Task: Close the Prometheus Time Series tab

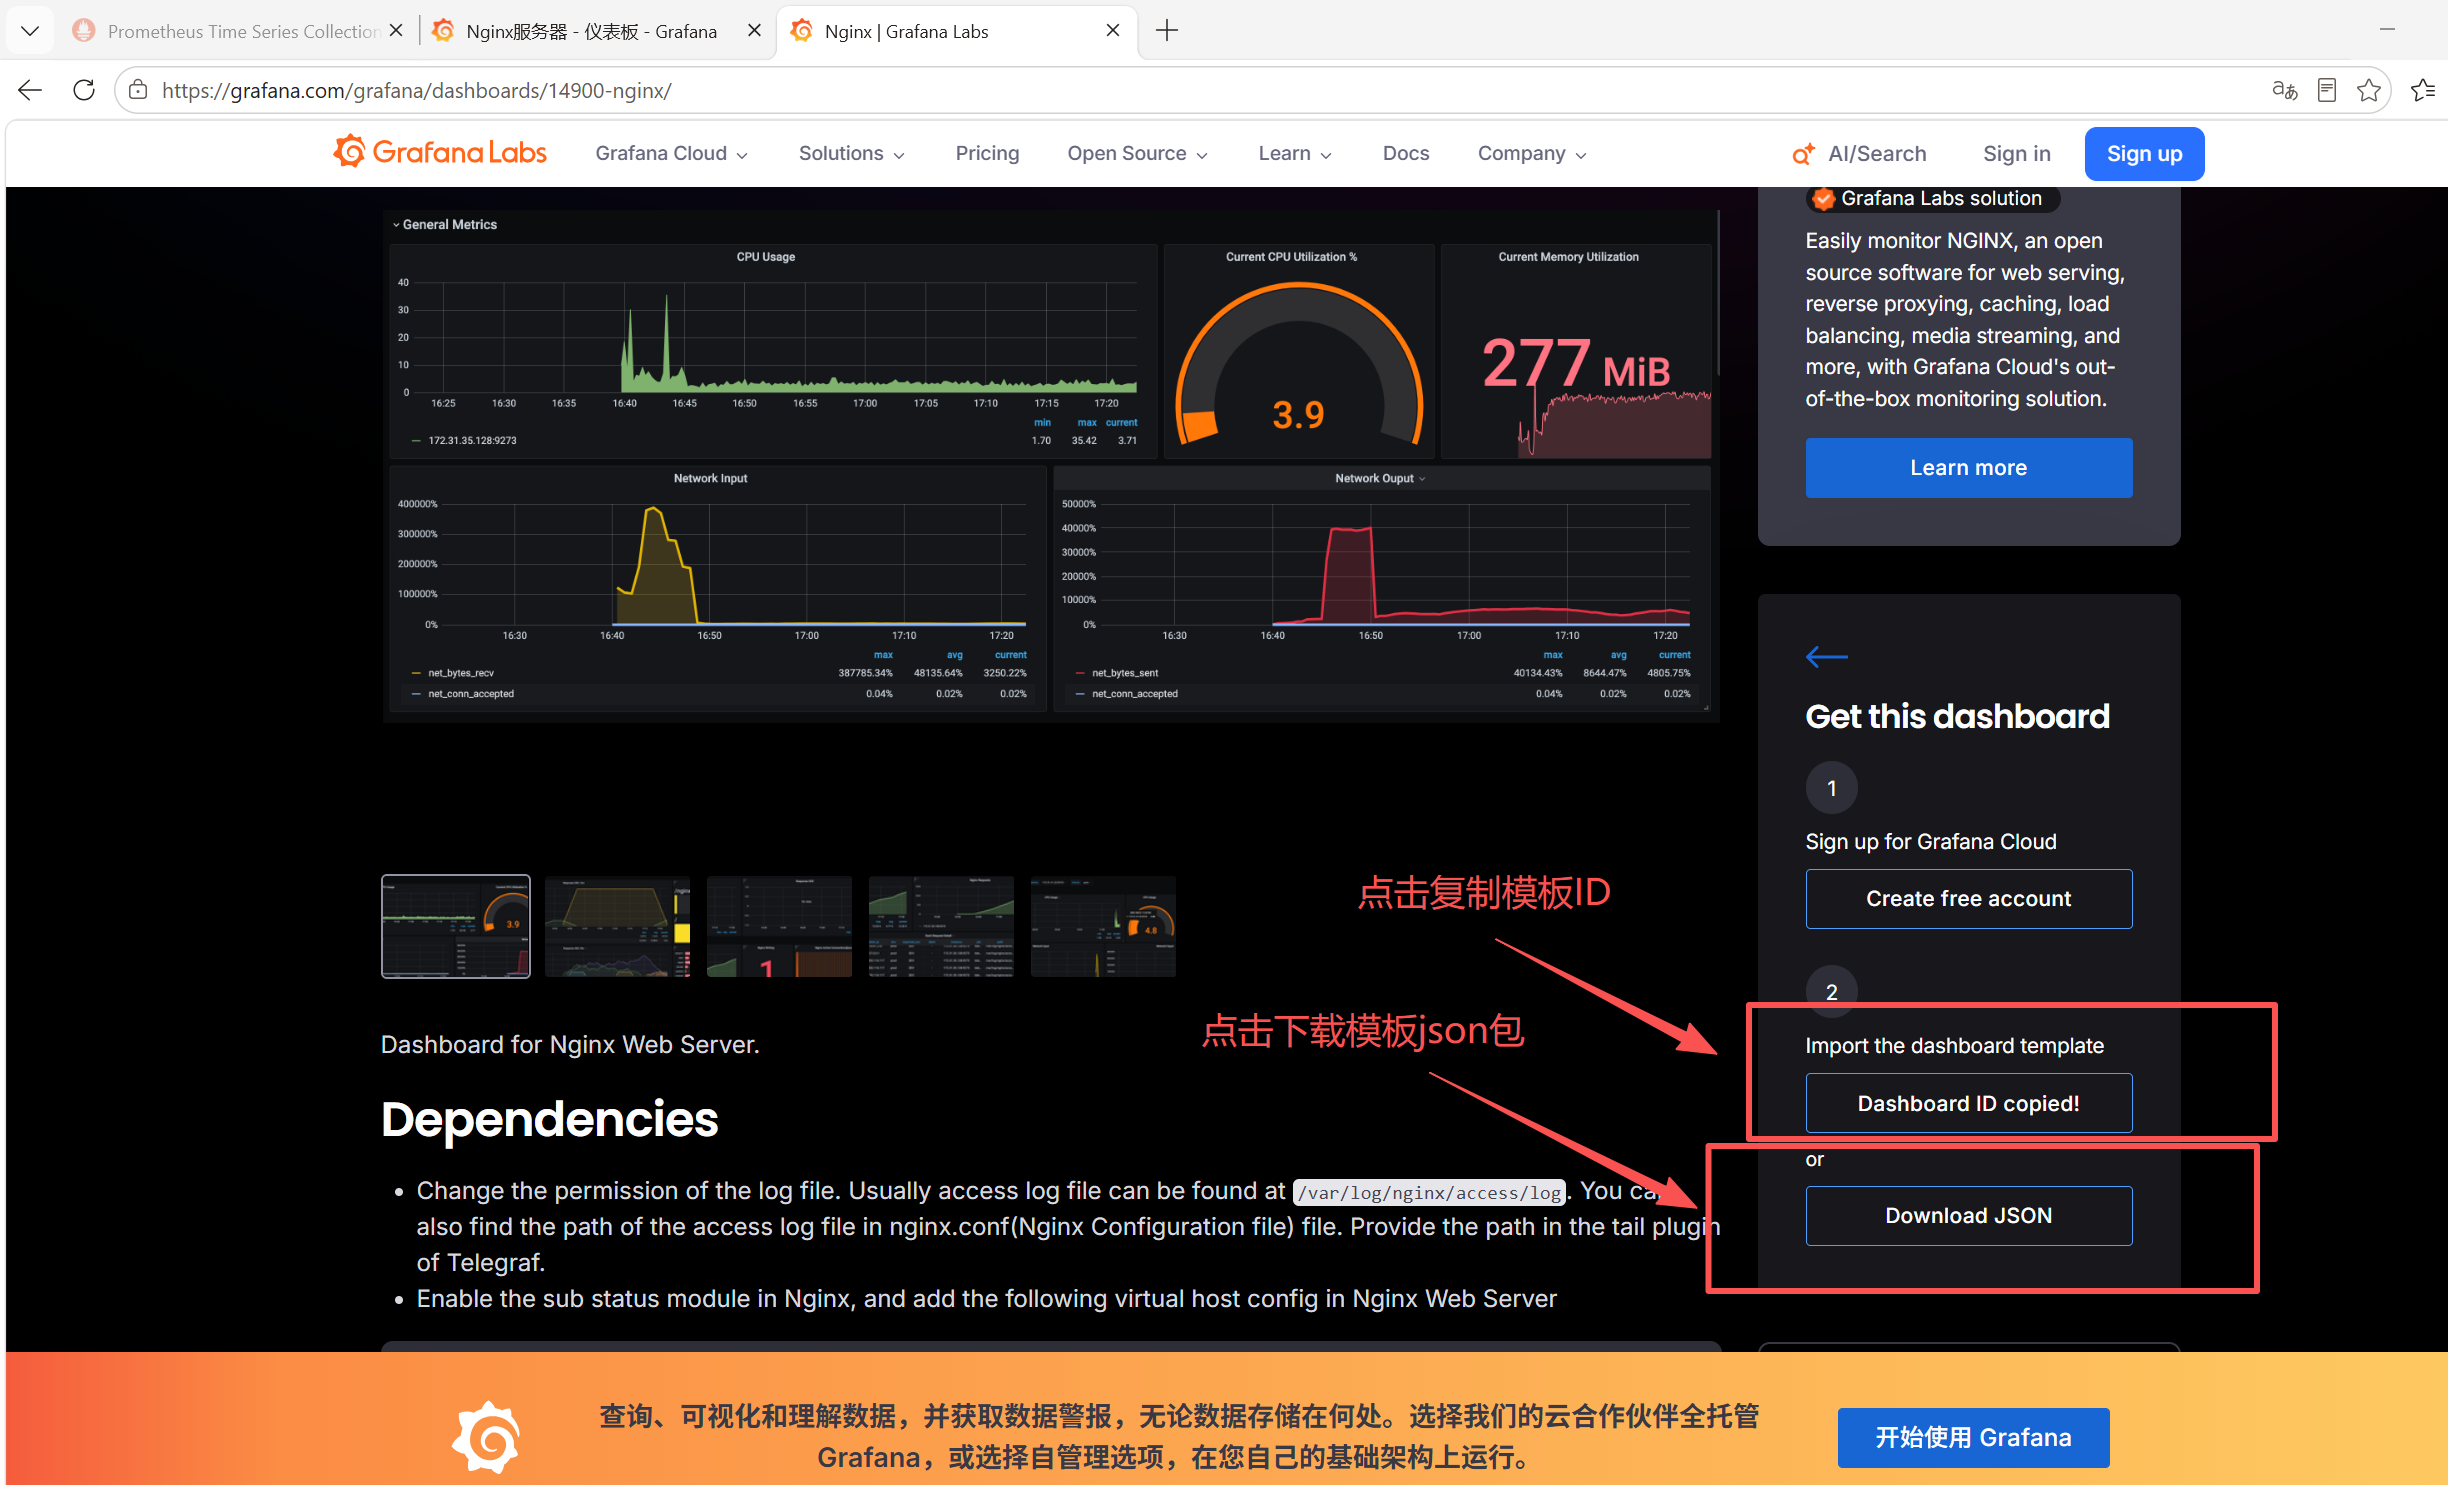Action: tap(396, 31)
